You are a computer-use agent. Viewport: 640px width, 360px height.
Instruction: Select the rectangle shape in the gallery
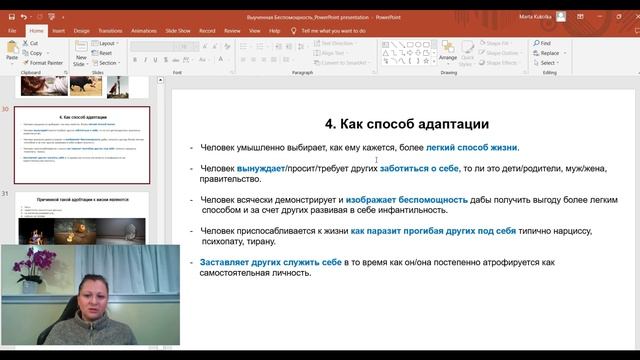pos(410,44)
